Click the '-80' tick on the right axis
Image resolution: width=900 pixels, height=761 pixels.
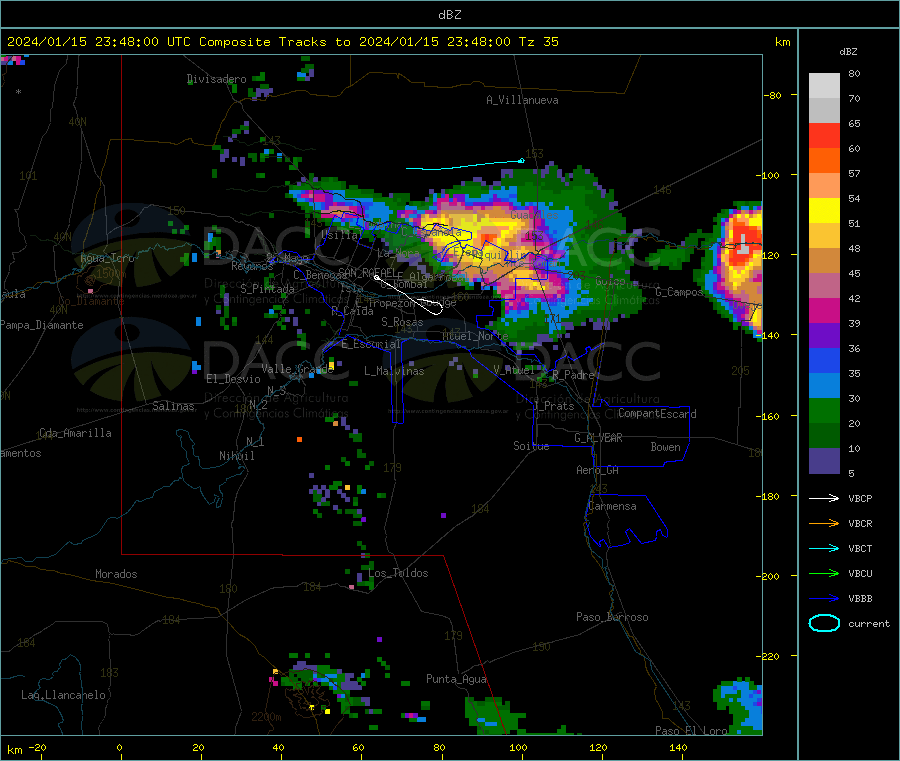pos(773,95)
